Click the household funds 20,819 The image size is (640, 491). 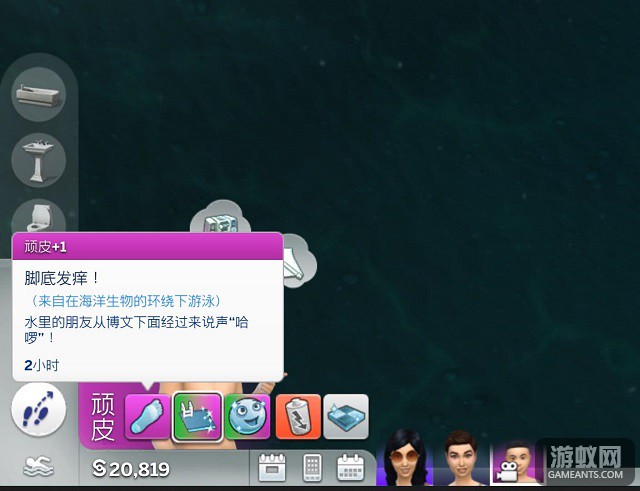[131, 469]
